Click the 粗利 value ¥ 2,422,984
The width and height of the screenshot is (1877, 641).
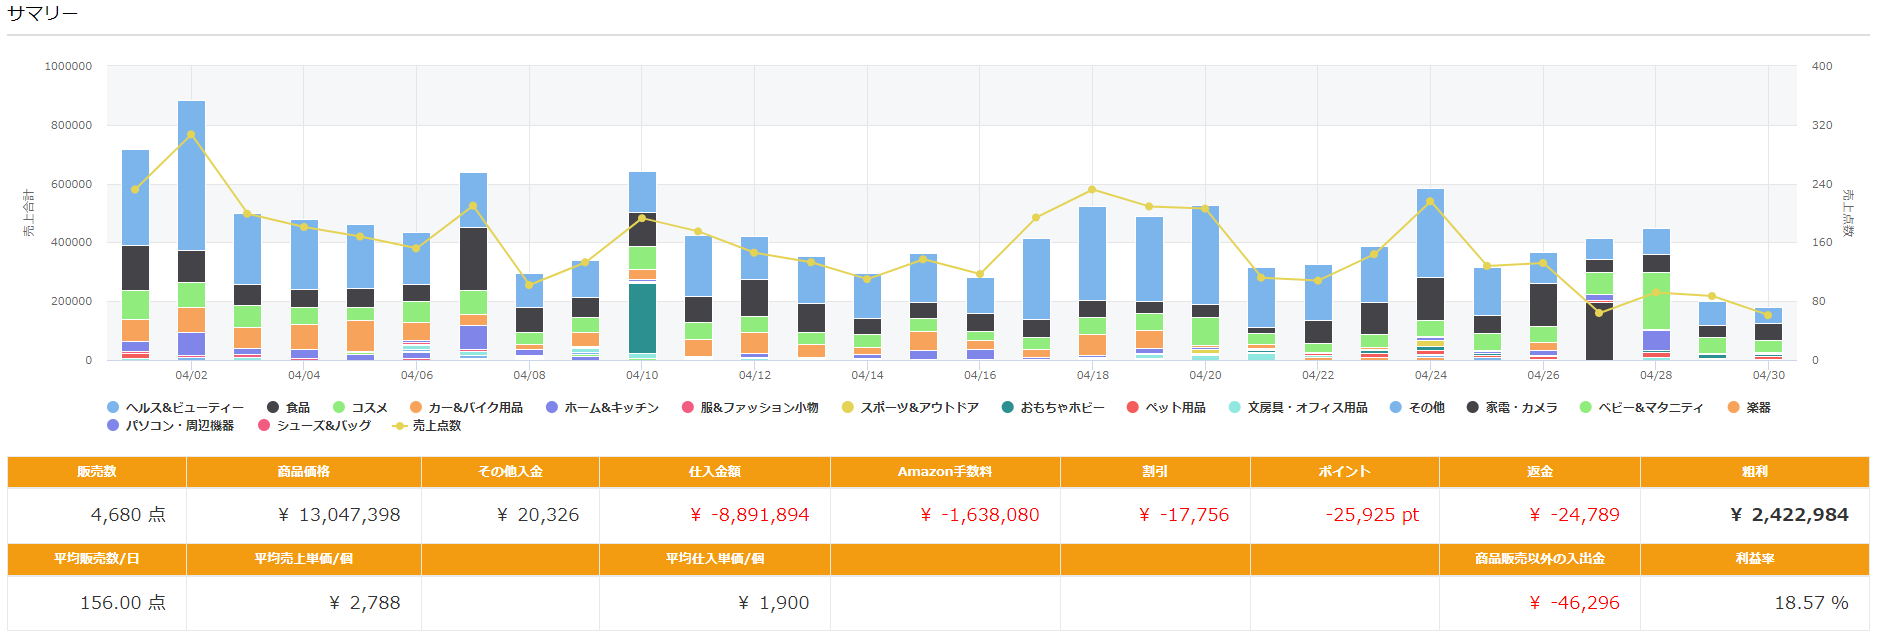point(1788,515)
